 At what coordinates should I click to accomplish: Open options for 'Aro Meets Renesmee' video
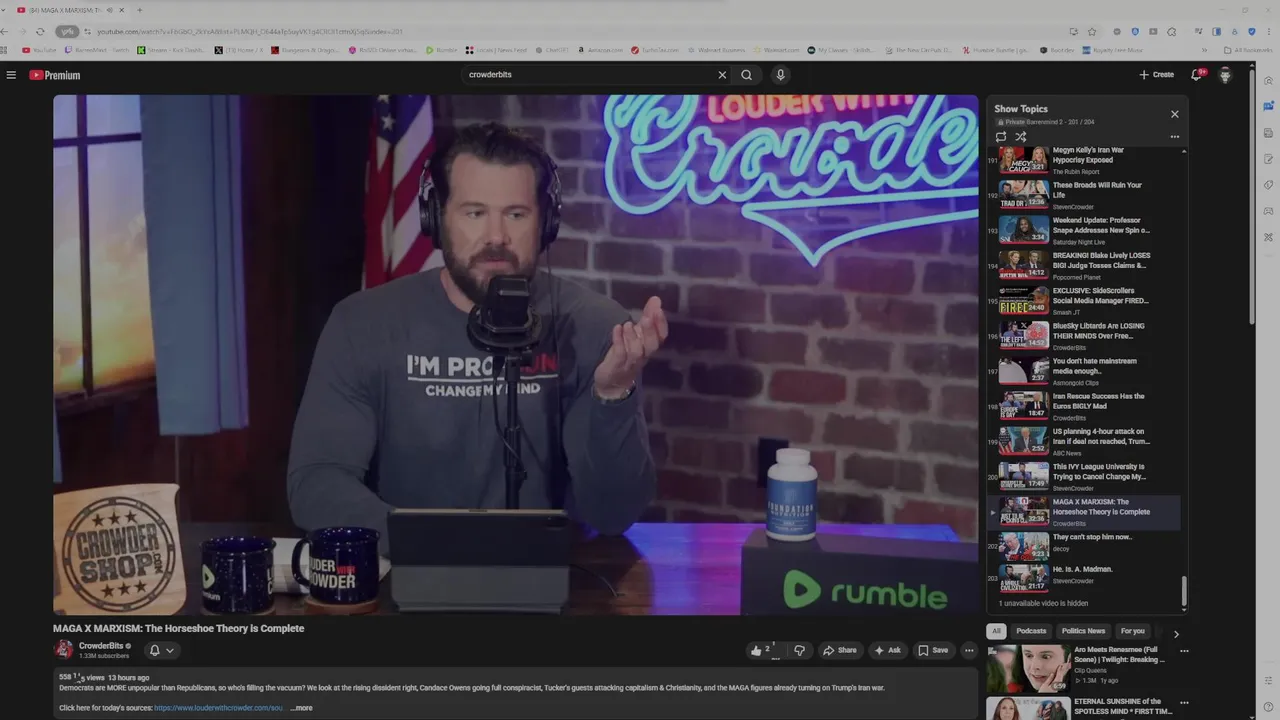click(1184, 651)
